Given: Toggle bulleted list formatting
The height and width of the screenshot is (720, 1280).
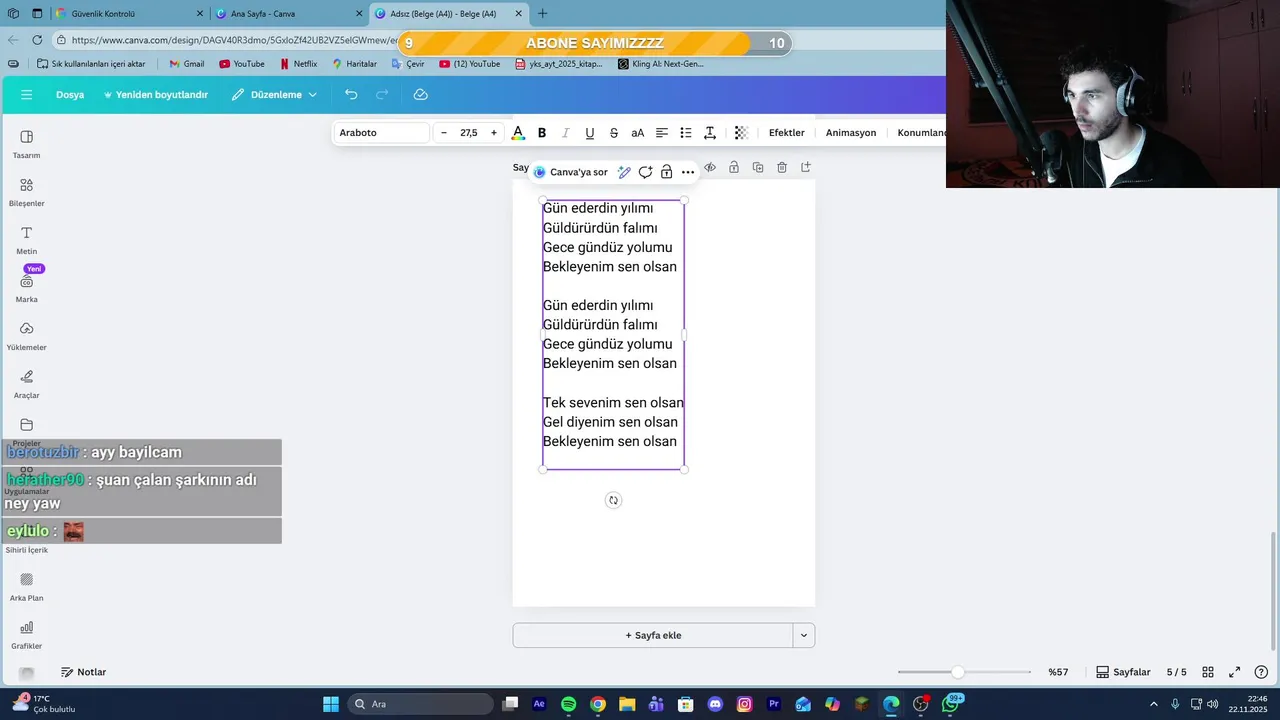Looking at the screenshot, I should 686,132.
